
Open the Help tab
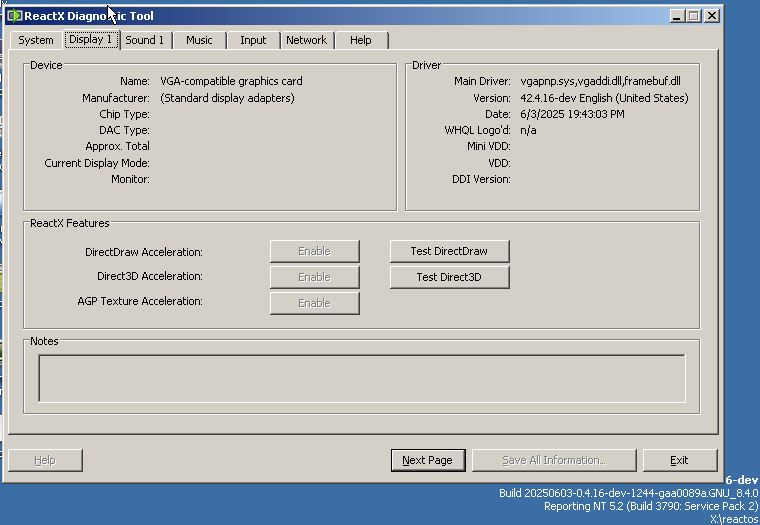(361, 40)
